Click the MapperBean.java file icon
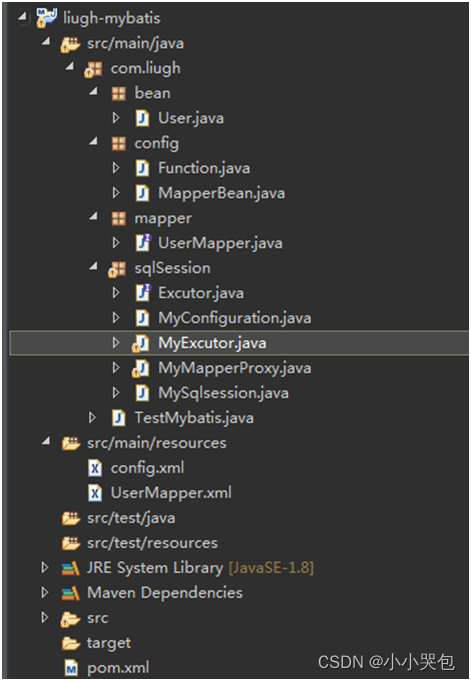The height and width of the screenshot is (681, 471). pyautogui.click(x=142, y=193)
